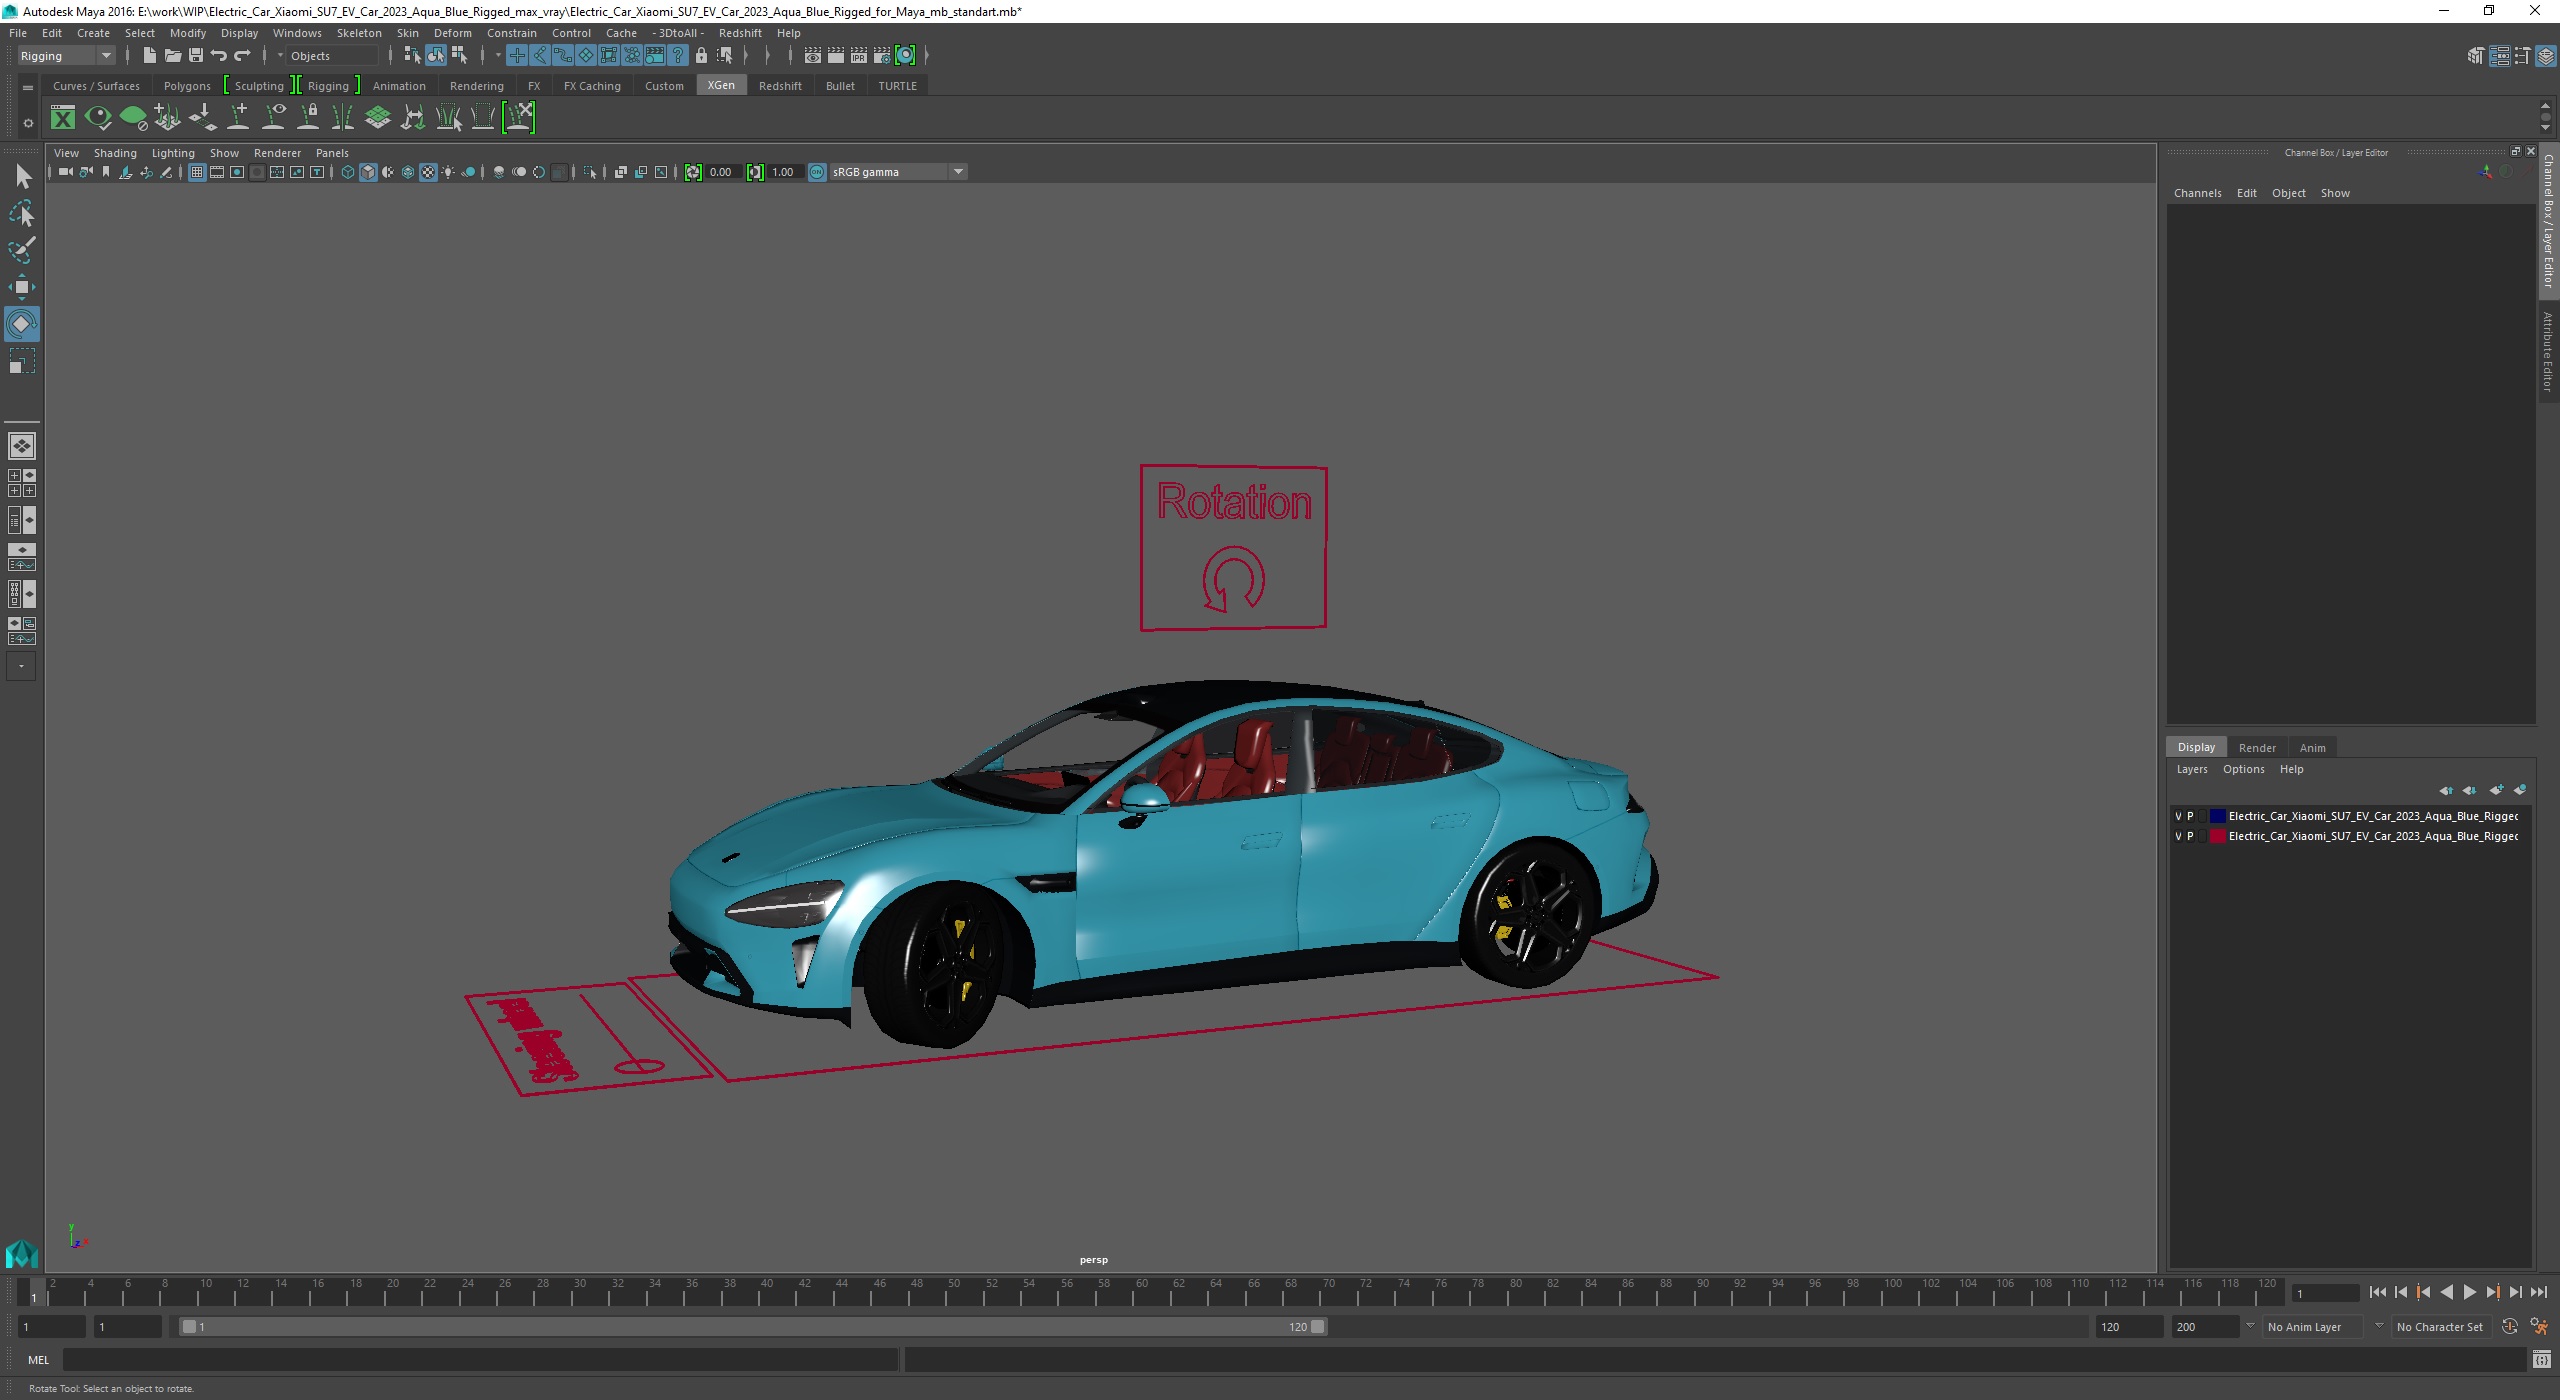Click the MEL command input line

(x=480, y=1360)
